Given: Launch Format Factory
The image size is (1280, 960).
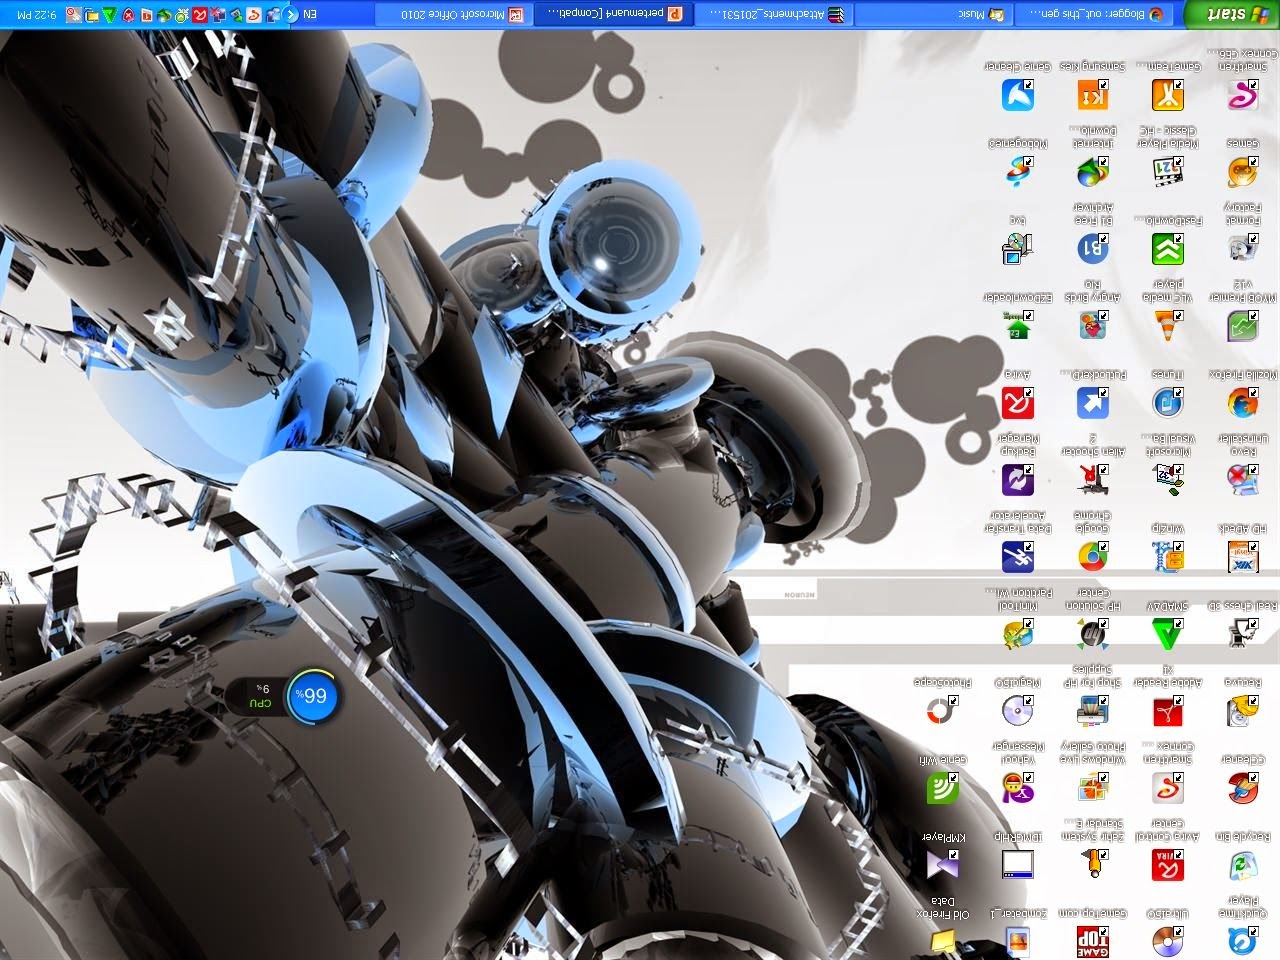Looking at the screenshot, I should [x=1242, y=245].
